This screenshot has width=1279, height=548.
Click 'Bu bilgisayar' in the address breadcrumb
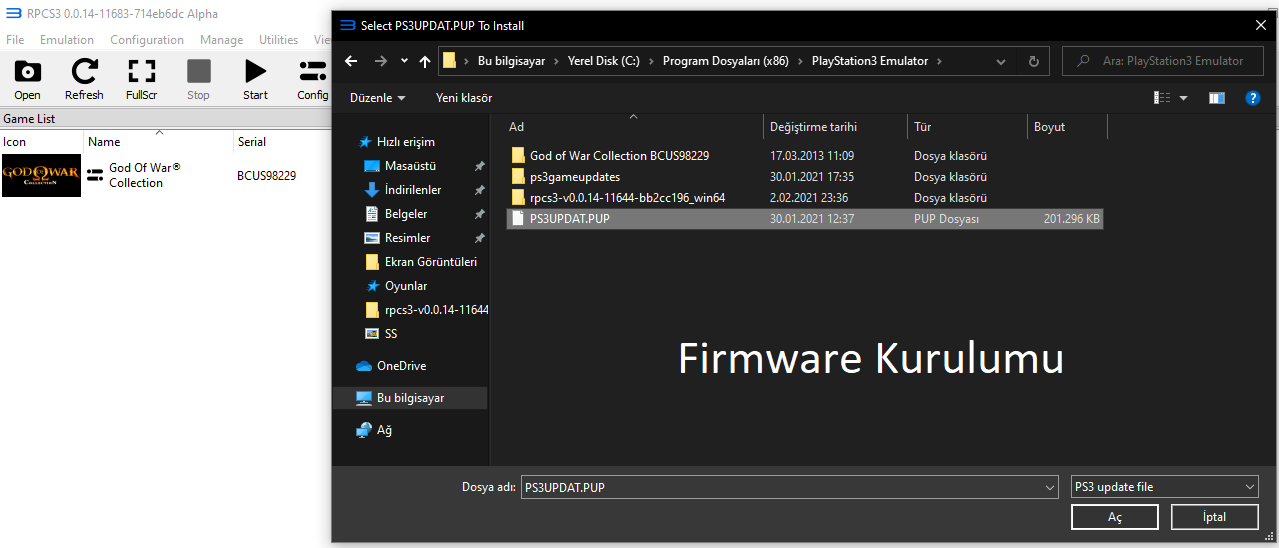pos(511,61)
